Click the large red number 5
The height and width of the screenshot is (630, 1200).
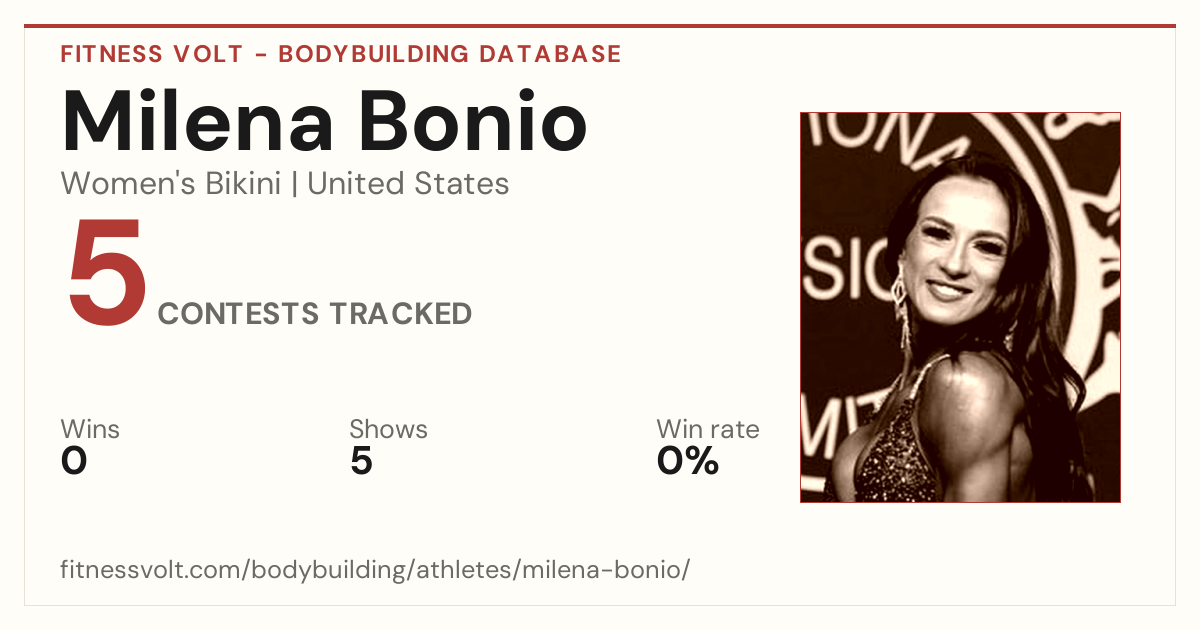pos(106,276)
